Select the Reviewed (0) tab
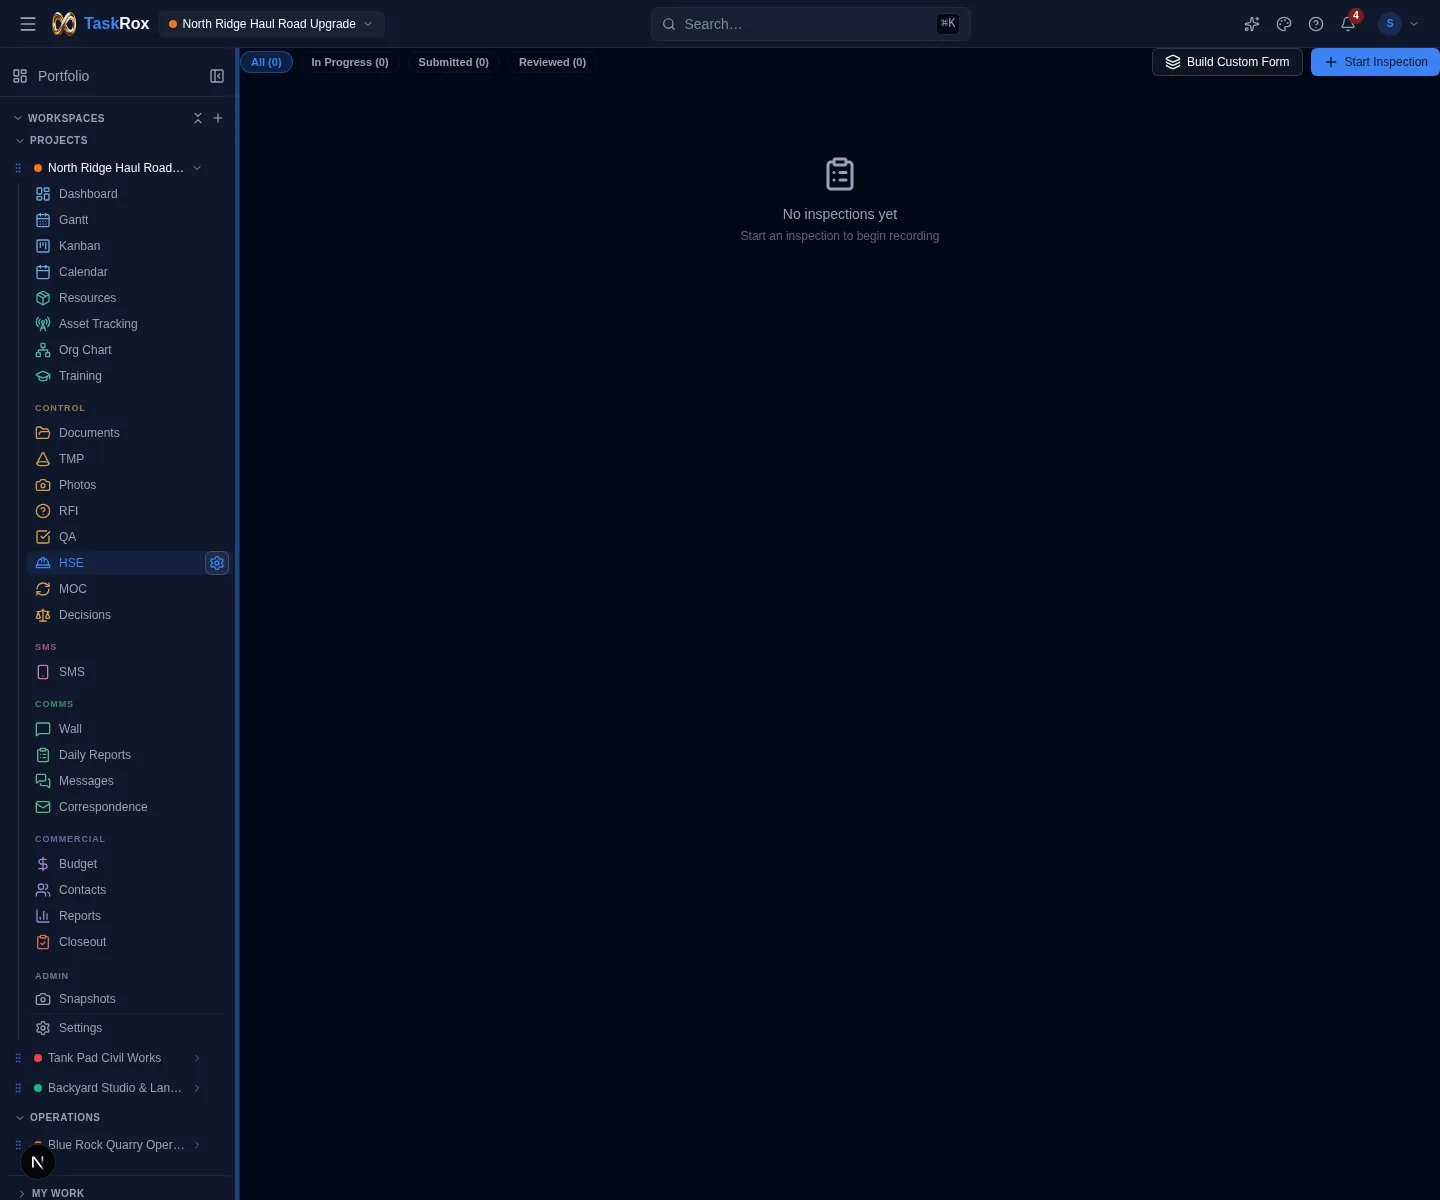Screen dimensions: 1440x1200 click(x=552, y=62)
